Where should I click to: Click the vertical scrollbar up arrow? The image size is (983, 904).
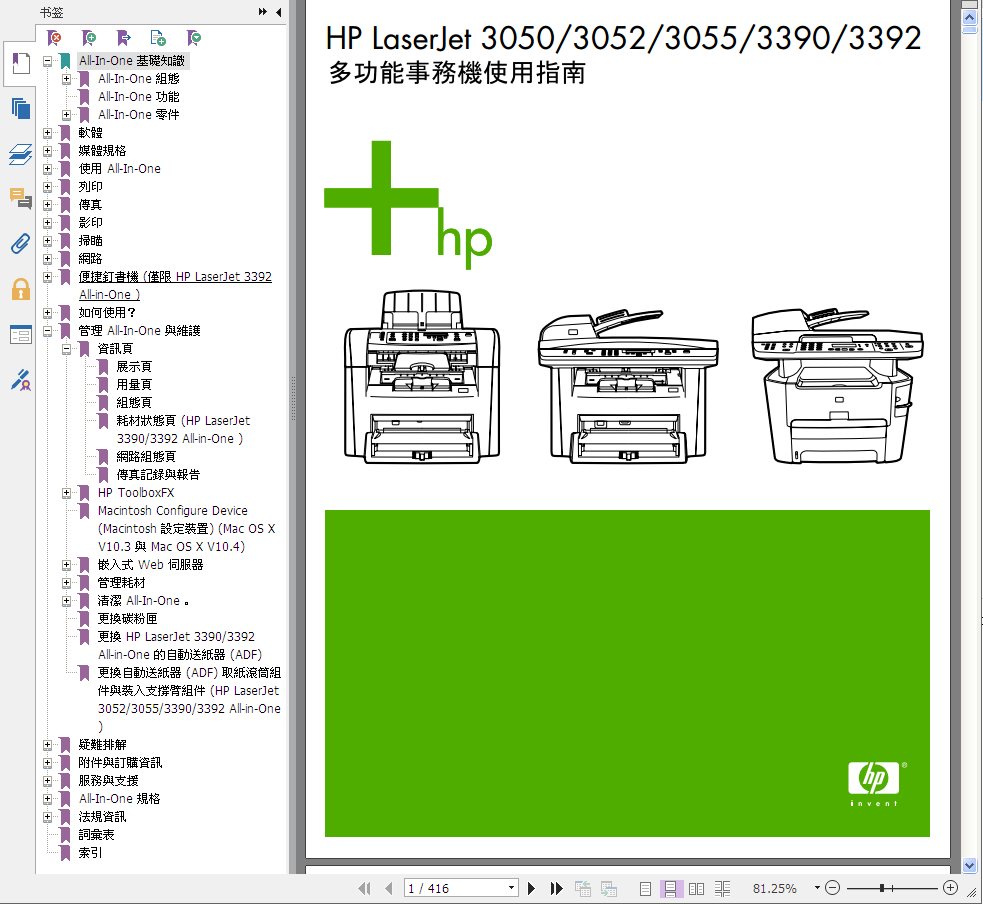(969, 18)
